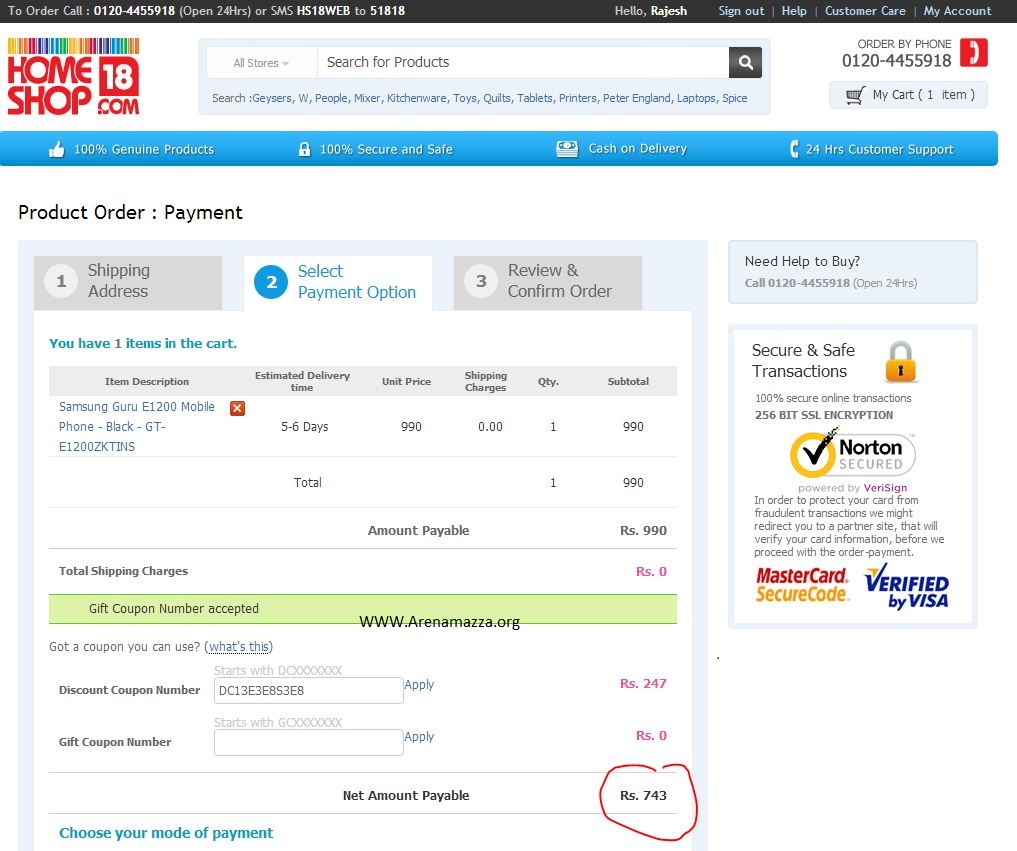Click Gift Coupon Number accepted message
Viewport: 1017px width, 851px height.
174,609
